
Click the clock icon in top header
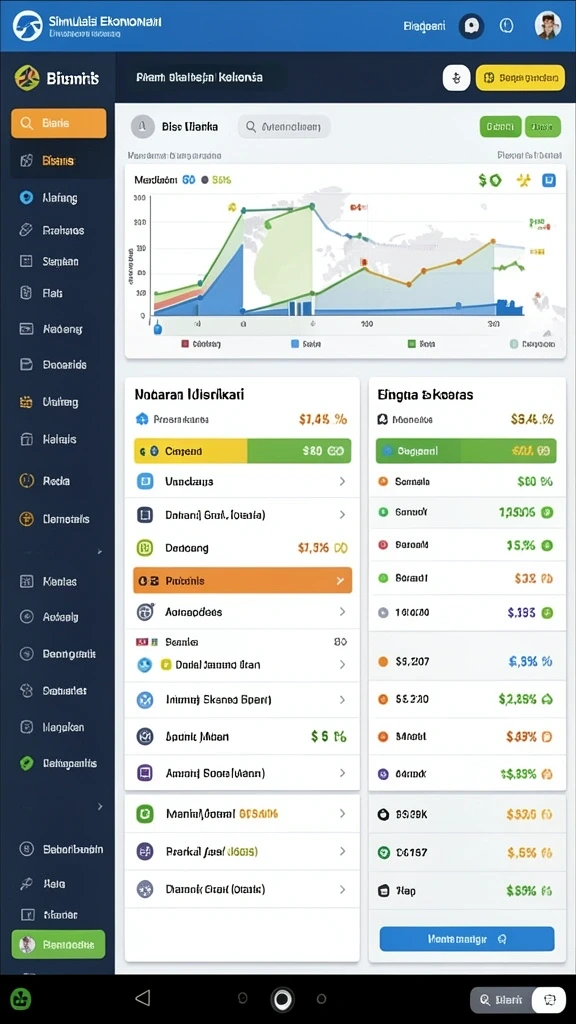pos(506,26)
